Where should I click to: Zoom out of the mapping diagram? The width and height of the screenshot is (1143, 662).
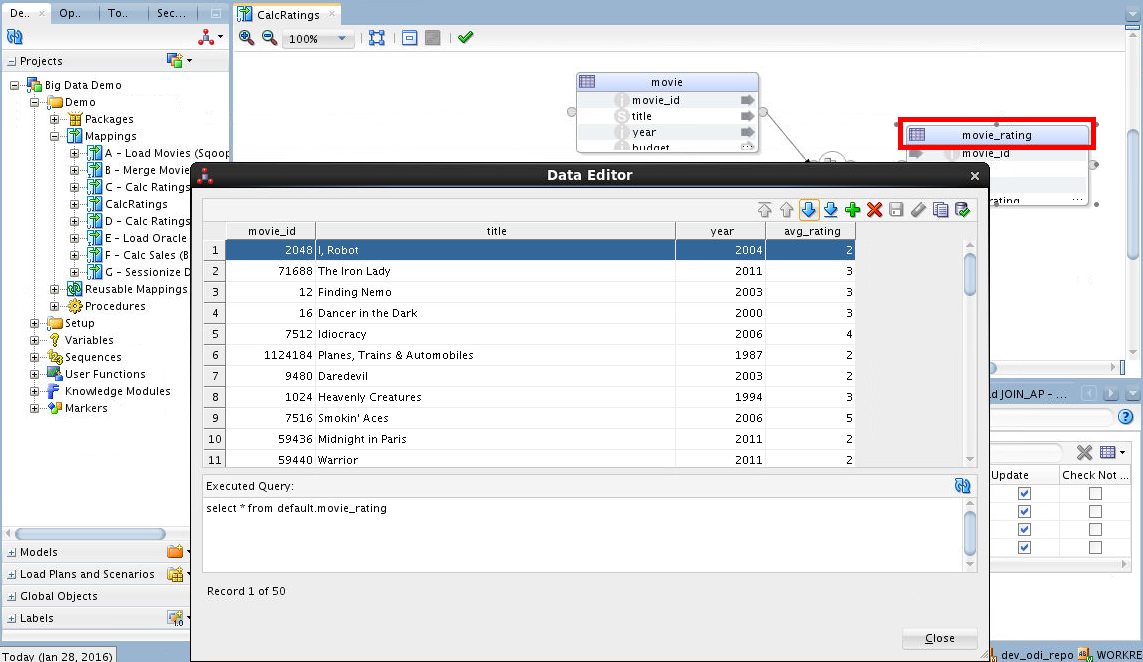(x=268, y=37)
